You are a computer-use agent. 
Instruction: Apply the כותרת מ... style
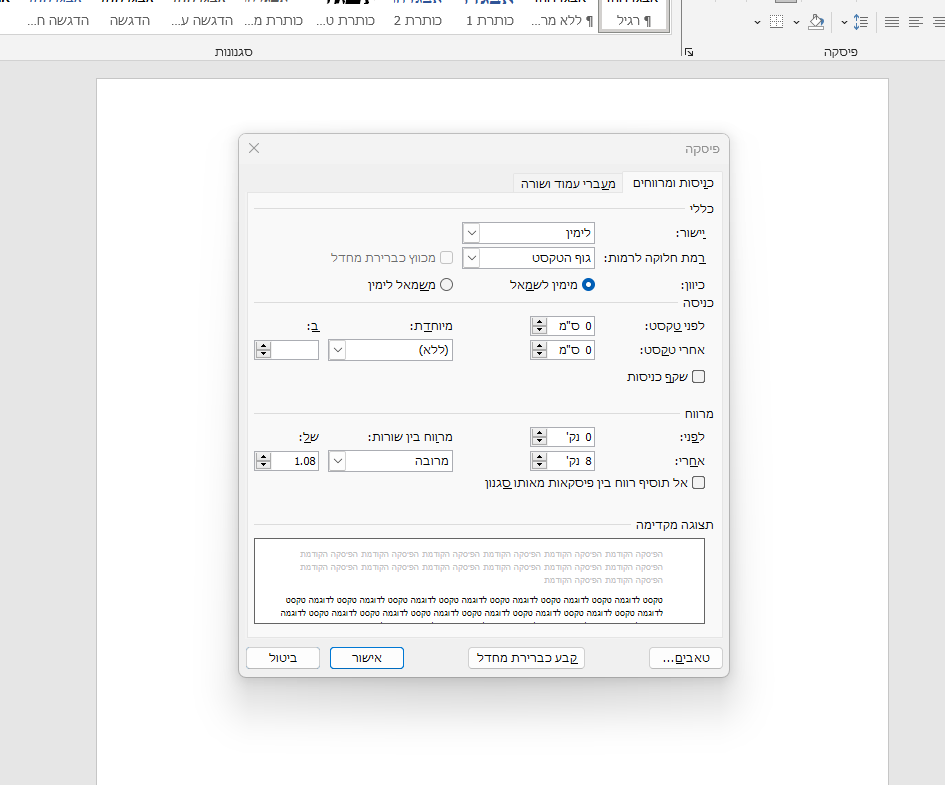274,15
